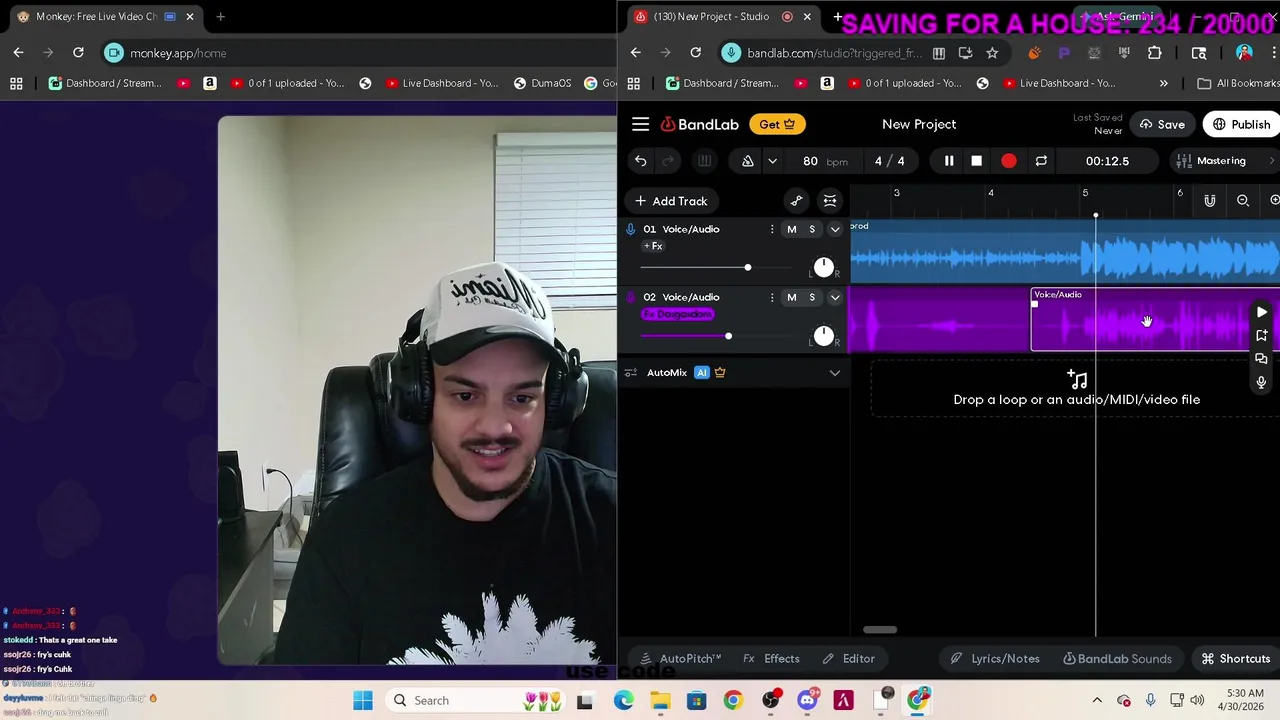This screenshot has width=1280, height=720.
Task: Save the project
Action: pyautogui.click(x=1161, y=125)
